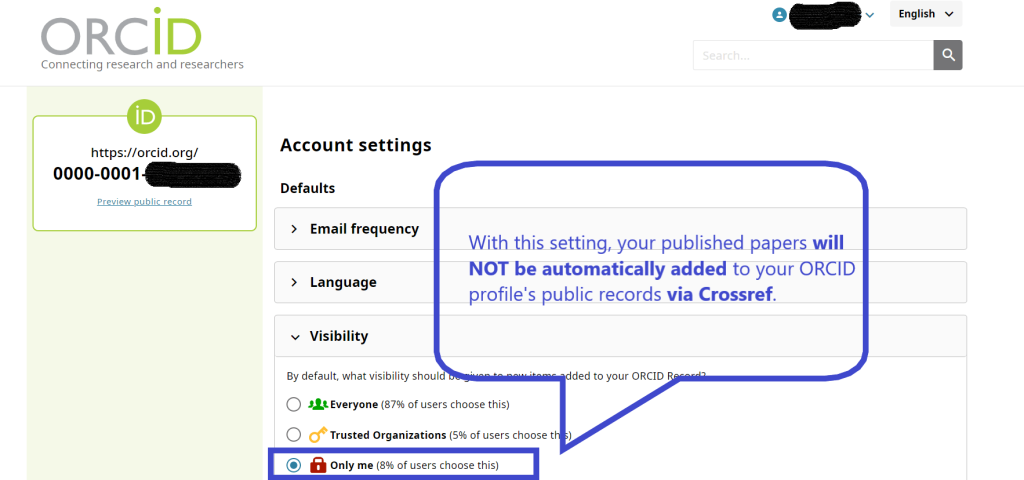Select the Everyone visibility radio button
The height and width of the screenshot is (480, 1024).
[294, 404]
